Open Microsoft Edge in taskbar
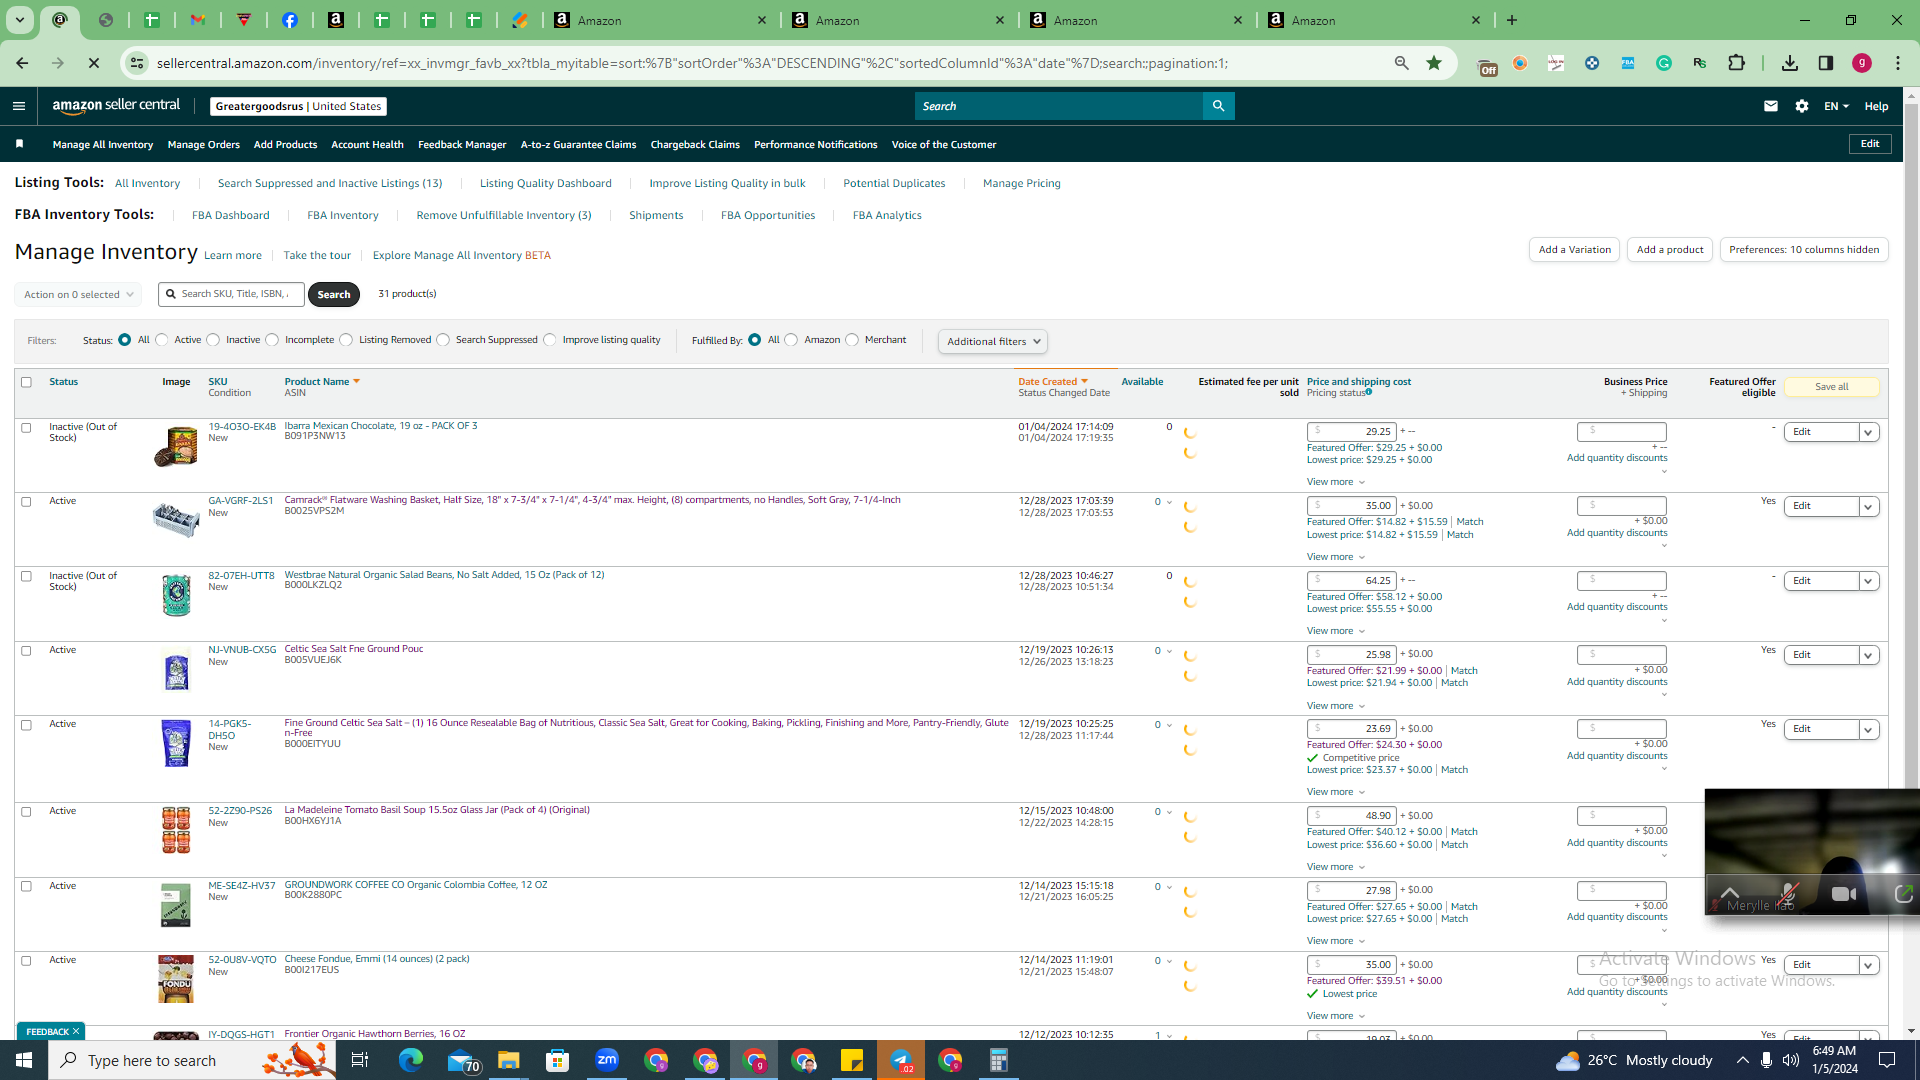Screen dimensions: 1920x1080 [x=411, y=1060]
